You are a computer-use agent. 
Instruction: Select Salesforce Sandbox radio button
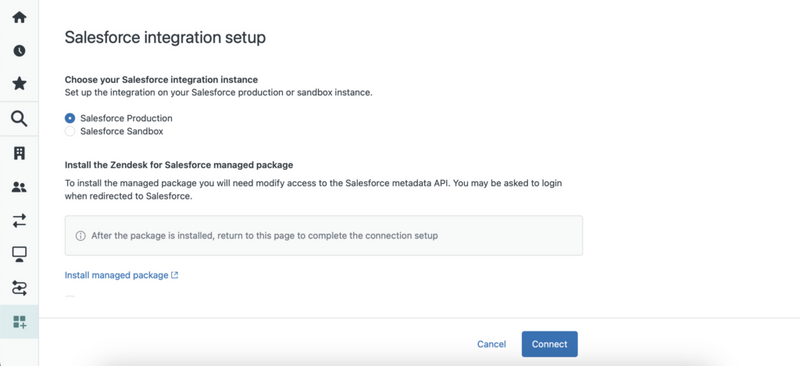click(70, 132)
